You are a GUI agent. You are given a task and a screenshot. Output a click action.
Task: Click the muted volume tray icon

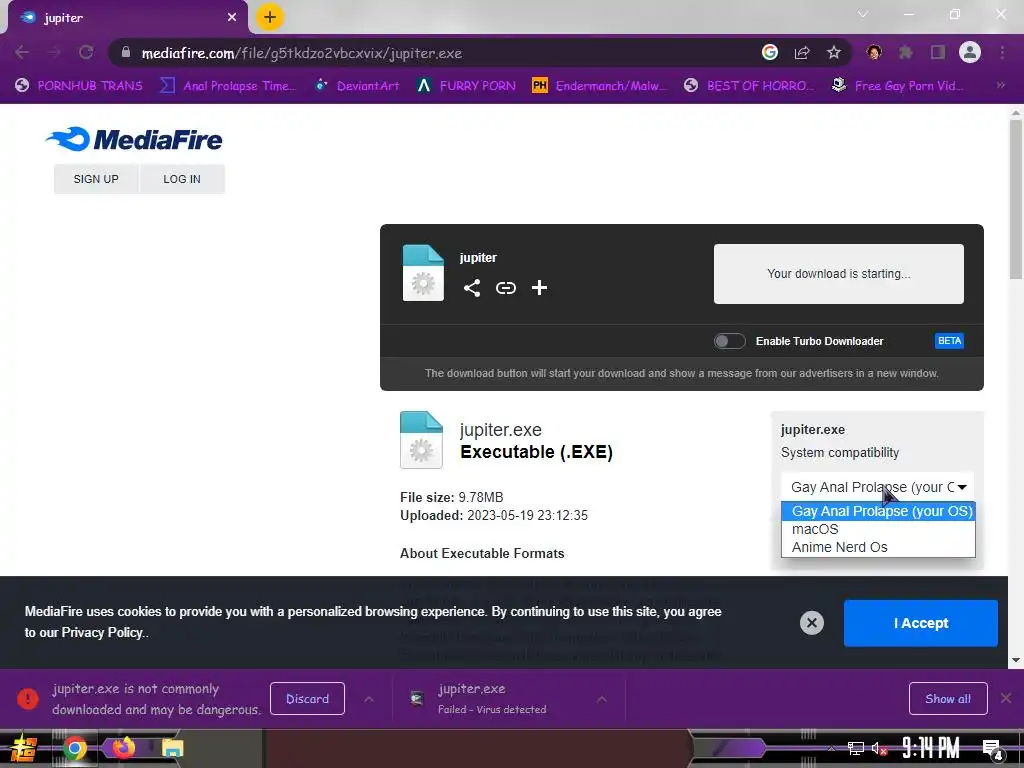tap(880, 748)
